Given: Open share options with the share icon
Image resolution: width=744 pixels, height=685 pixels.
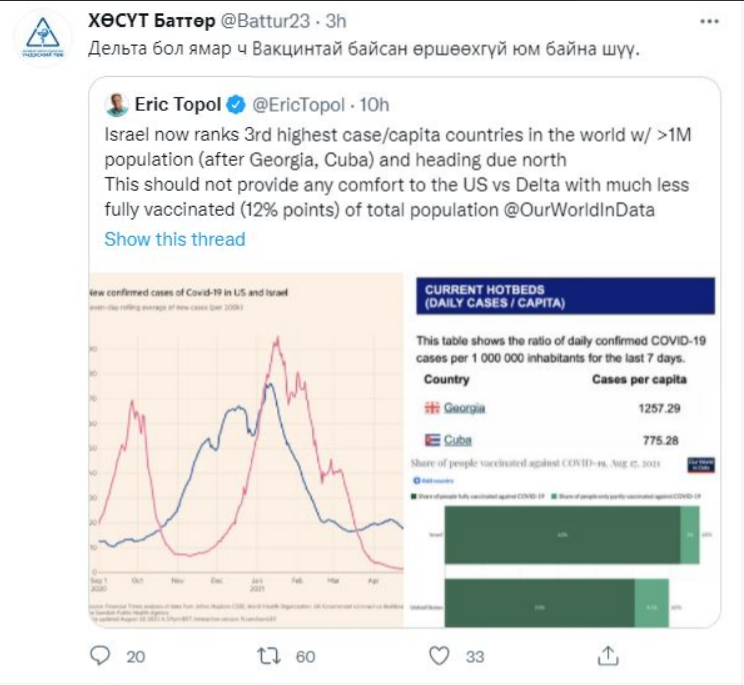Looking at the screenshot, I should coord(608,655).
